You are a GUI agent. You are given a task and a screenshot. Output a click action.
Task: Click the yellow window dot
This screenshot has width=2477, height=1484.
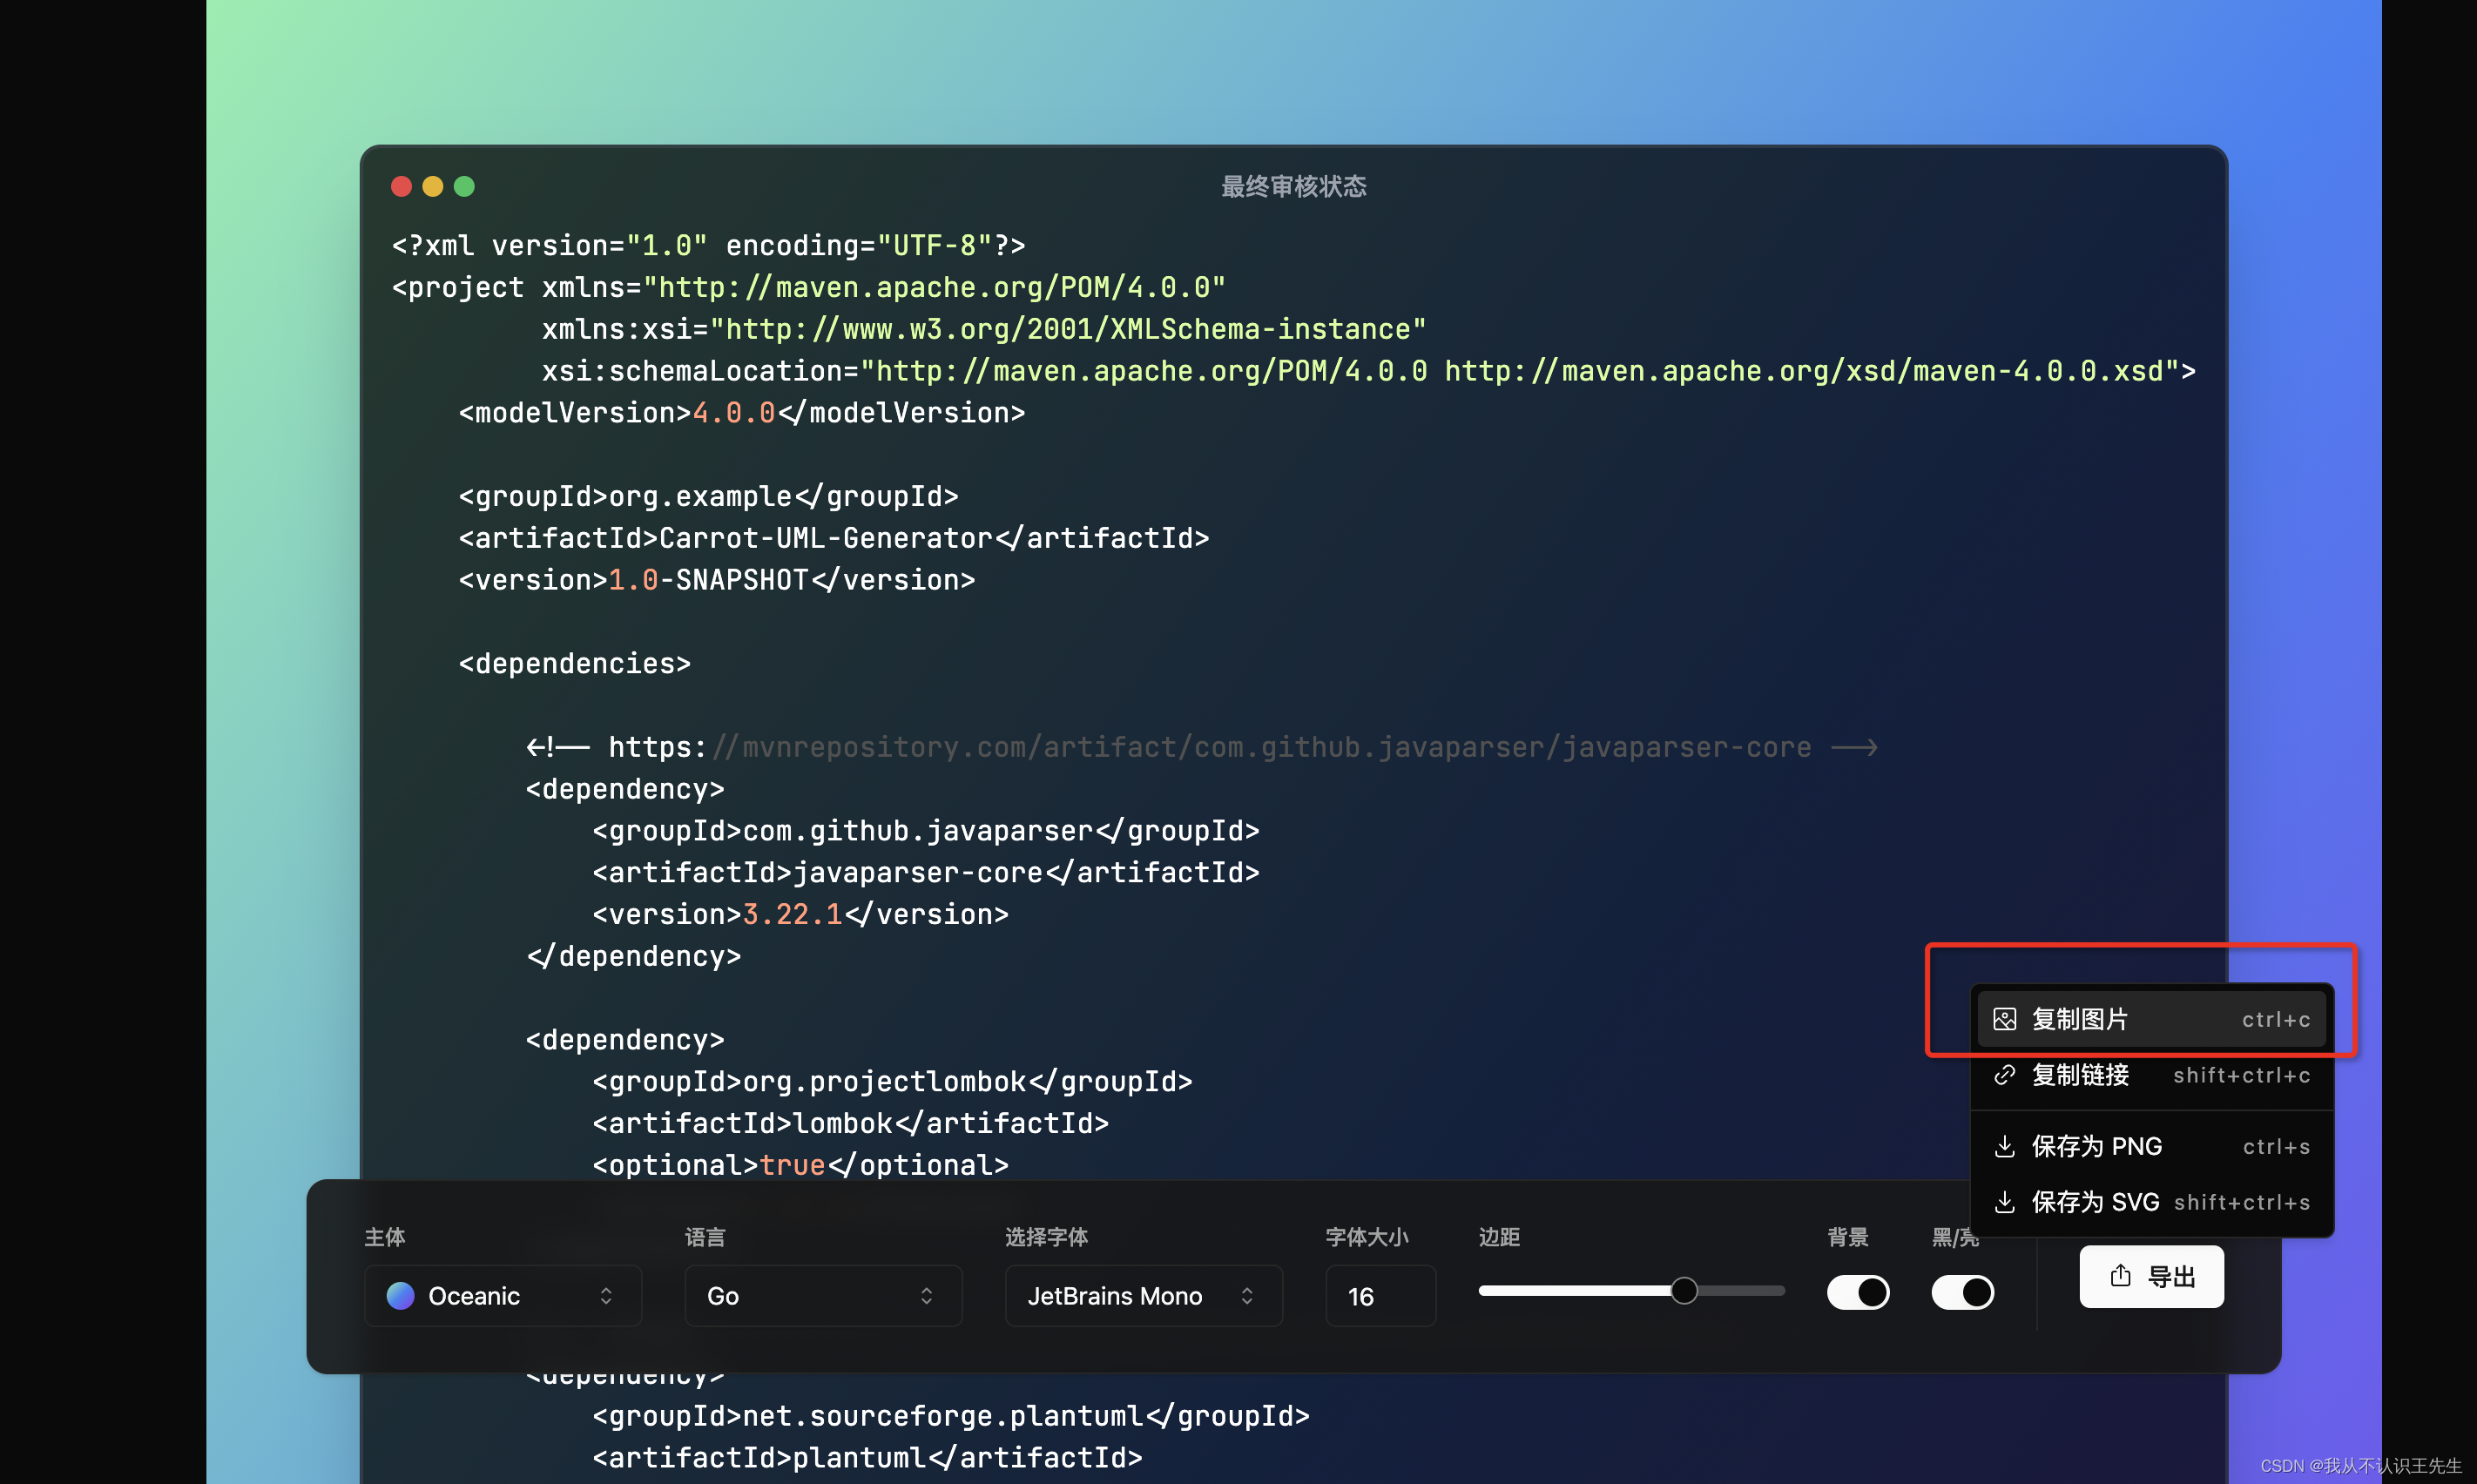click(433, 187)
